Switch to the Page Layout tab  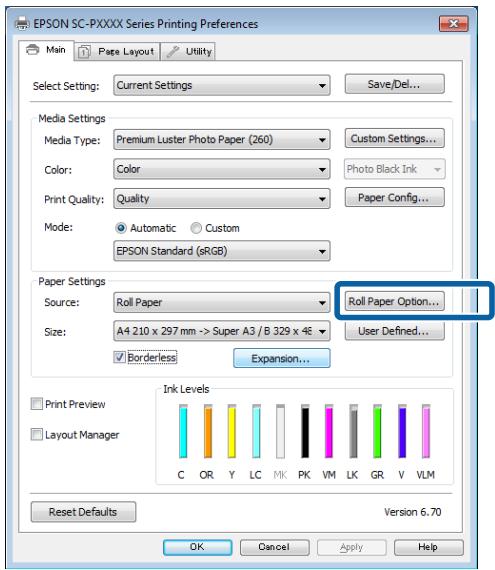click(x=117, y=52)
